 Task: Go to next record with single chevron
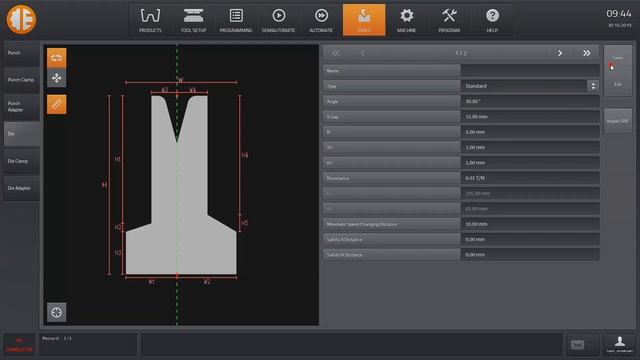click(x=560, y=53)
